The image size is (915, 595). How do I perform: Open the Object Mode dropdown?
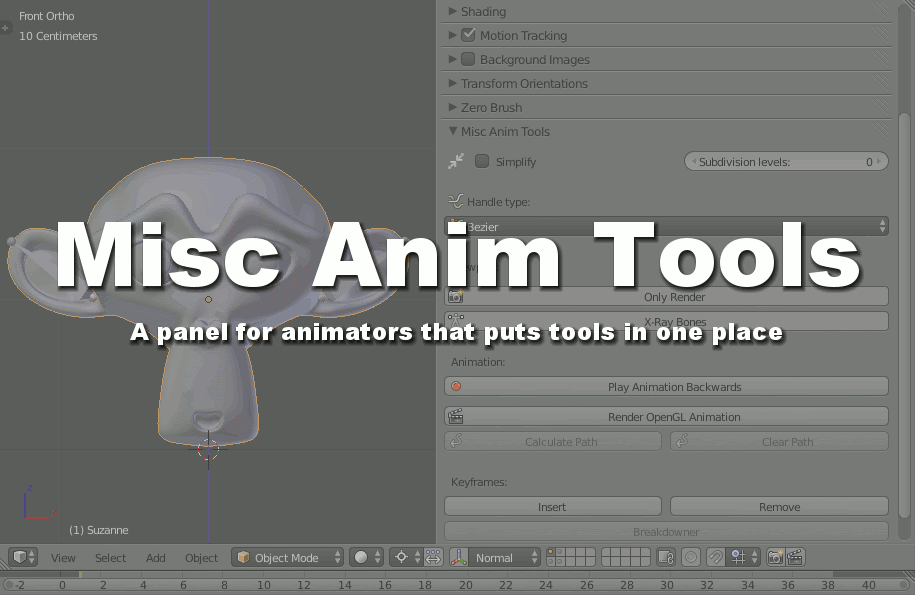[x=288, y=557]
